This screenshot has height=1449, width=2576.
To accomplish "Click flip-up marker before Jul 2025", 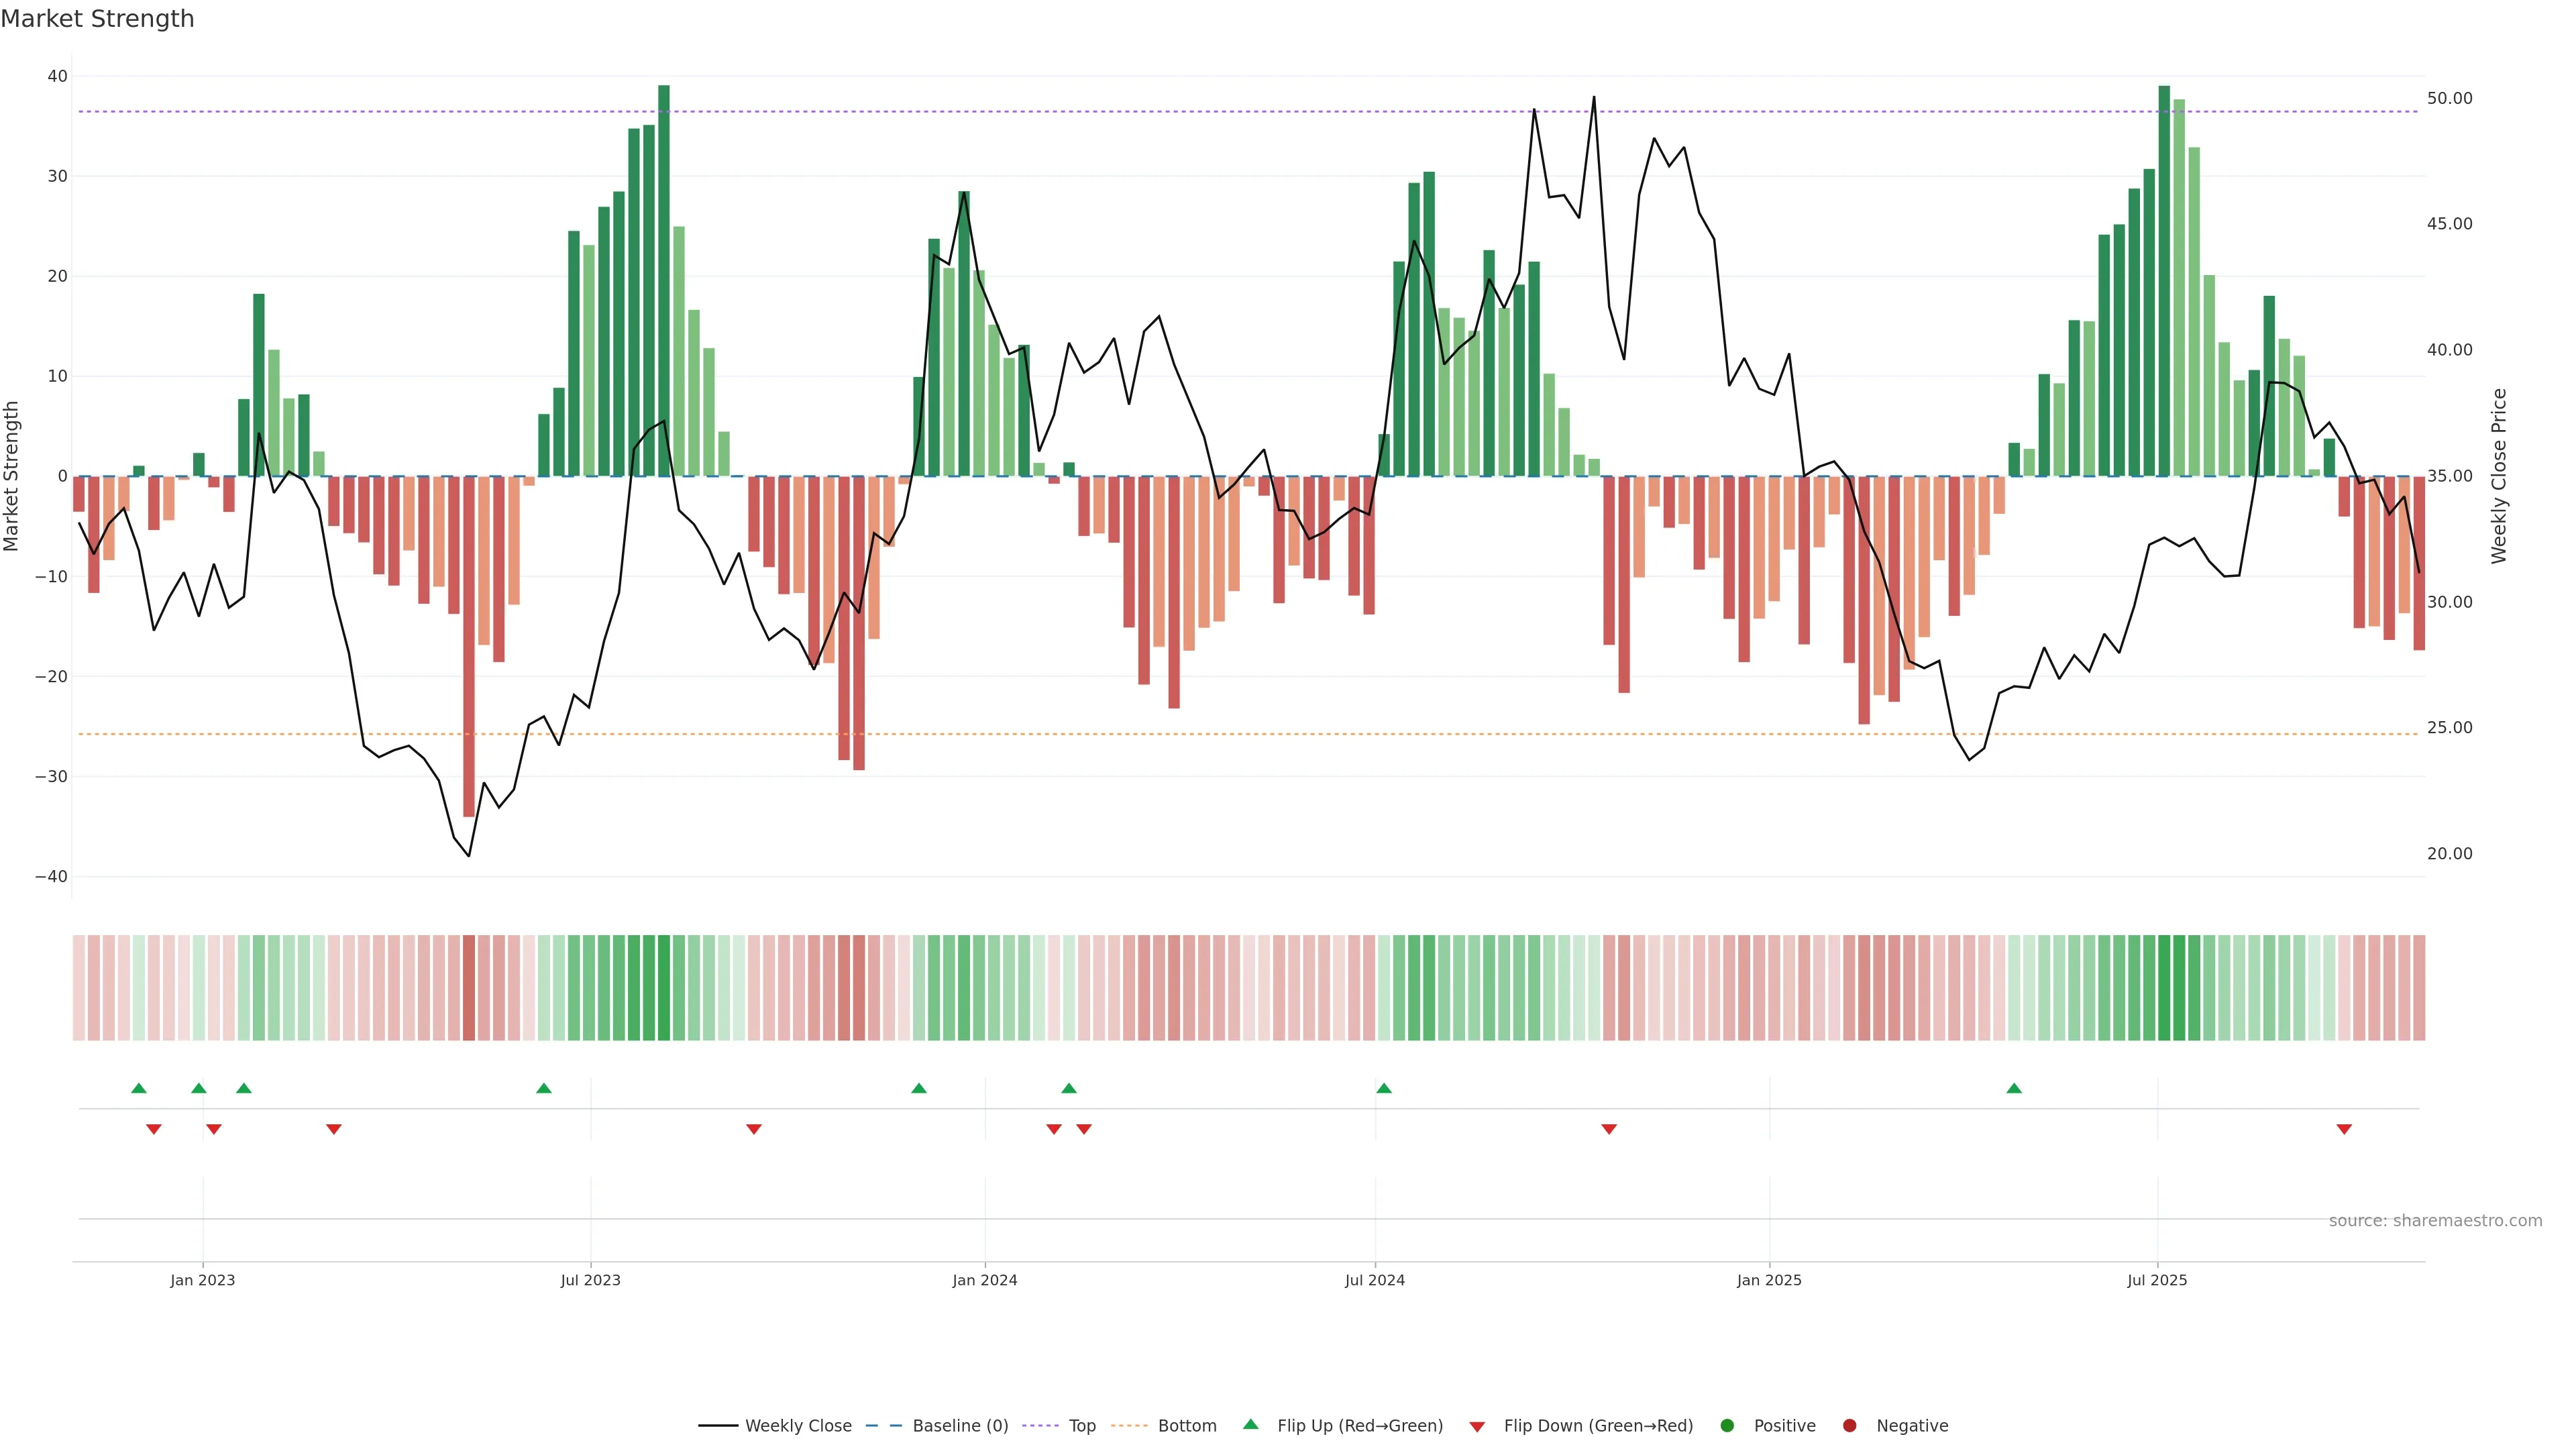I will (2014, 1088).
